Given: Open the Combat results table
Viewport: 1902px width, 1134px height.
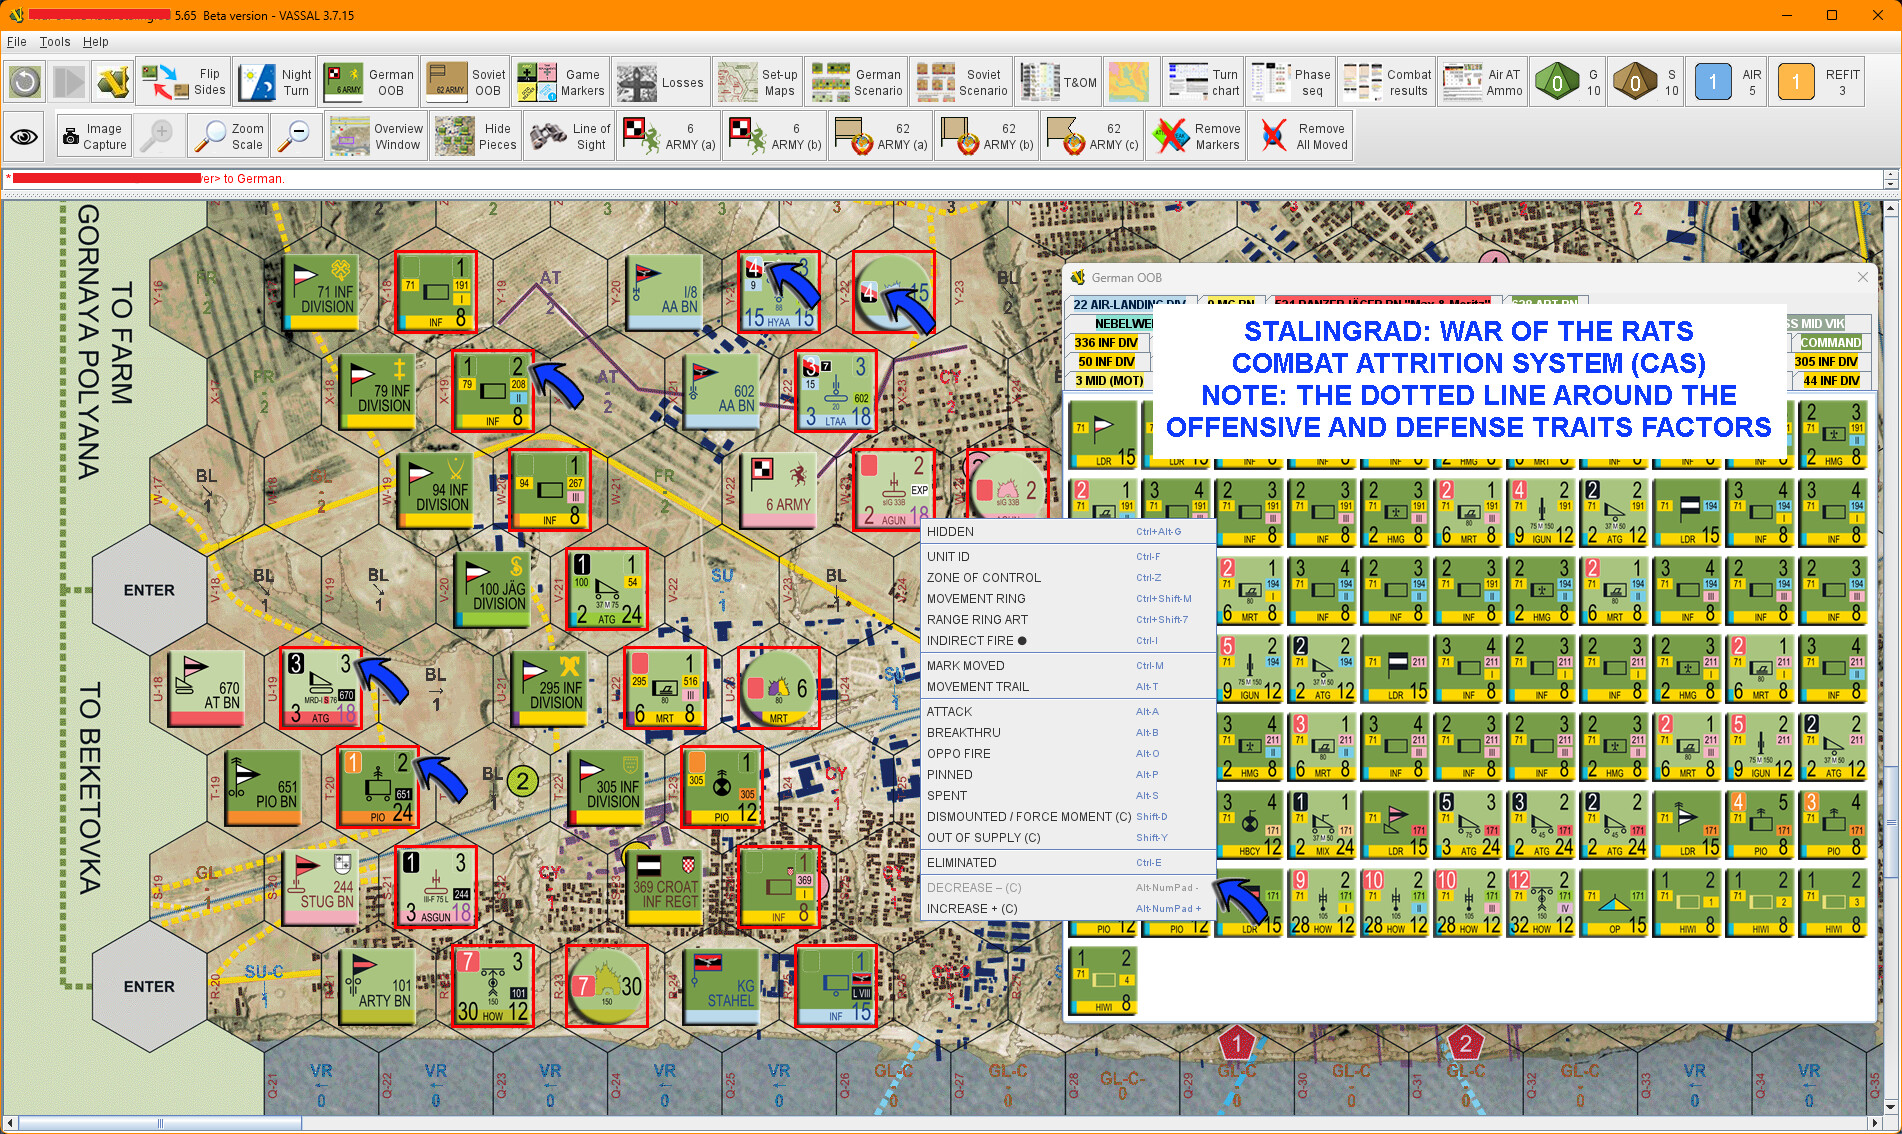Looking at the screenshot, I should coord(1388,82).
